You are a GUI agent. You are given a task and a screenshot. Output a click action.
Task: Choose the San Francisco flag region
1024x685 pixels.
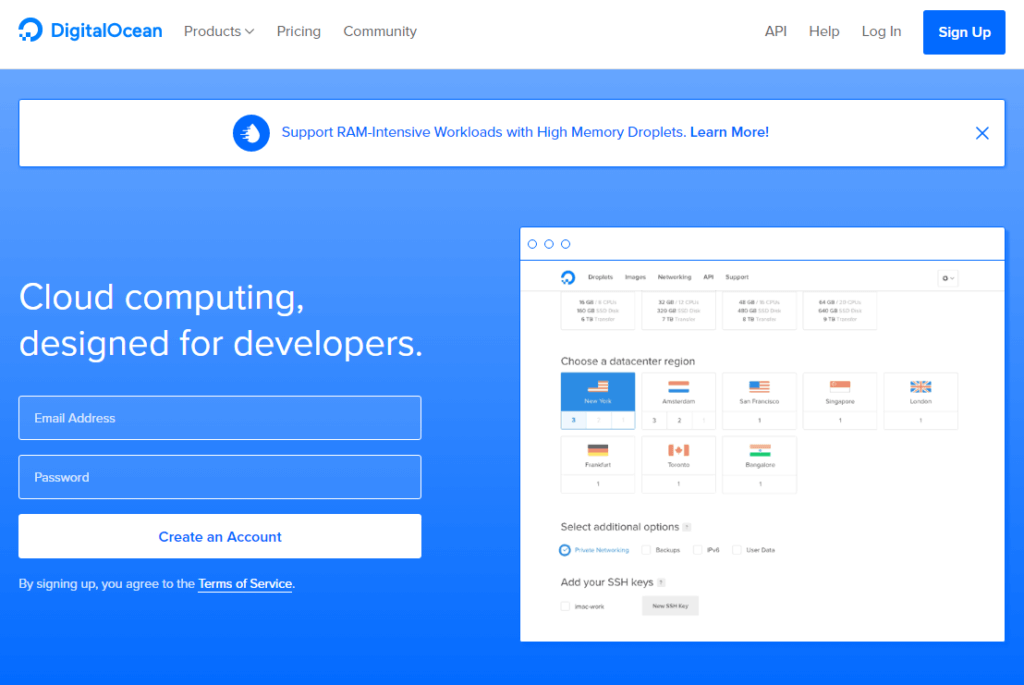tap(759, 392)
